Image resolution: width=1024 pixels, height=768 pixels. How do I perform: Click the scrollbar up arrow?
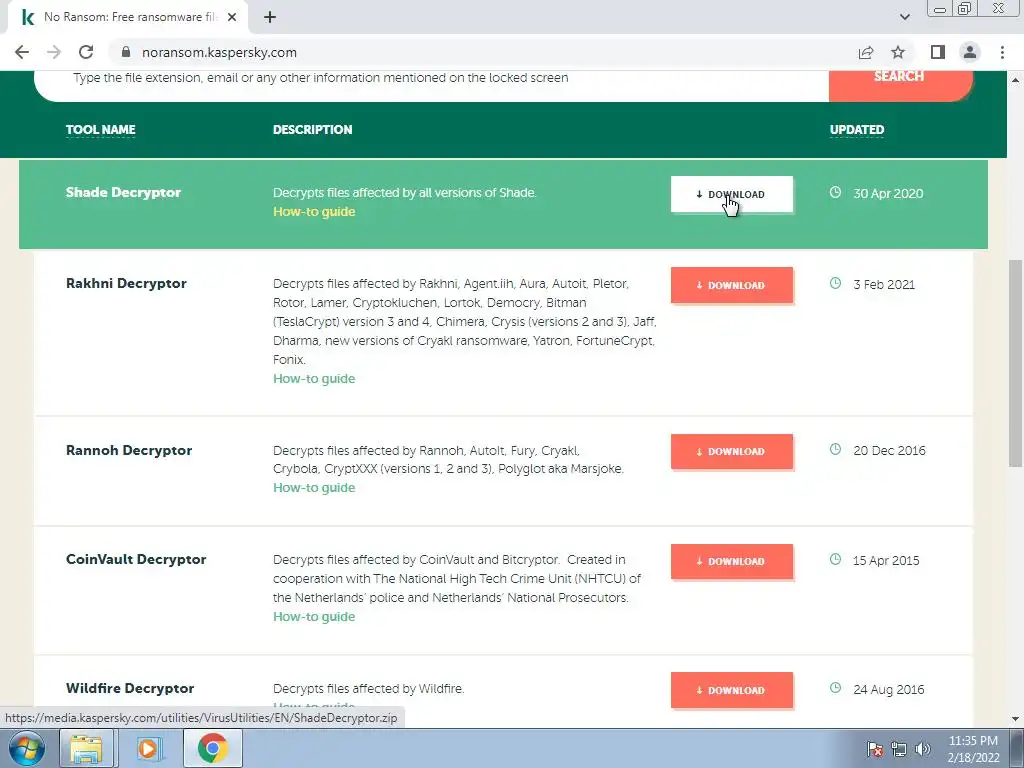[x=1015, y=79]
